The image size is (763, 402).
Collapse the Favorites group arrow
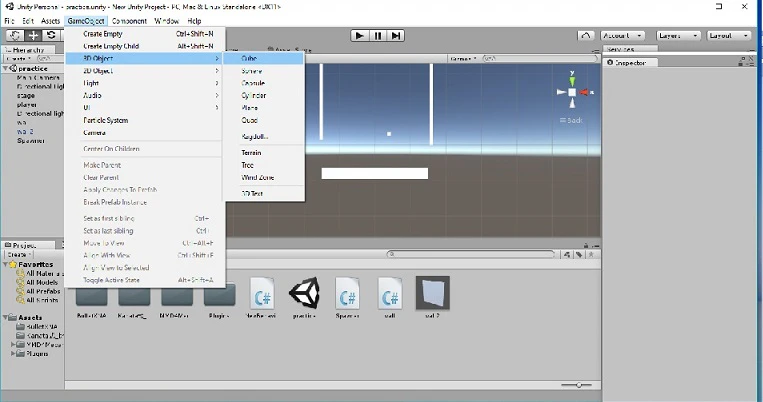[x=5, y=264]
